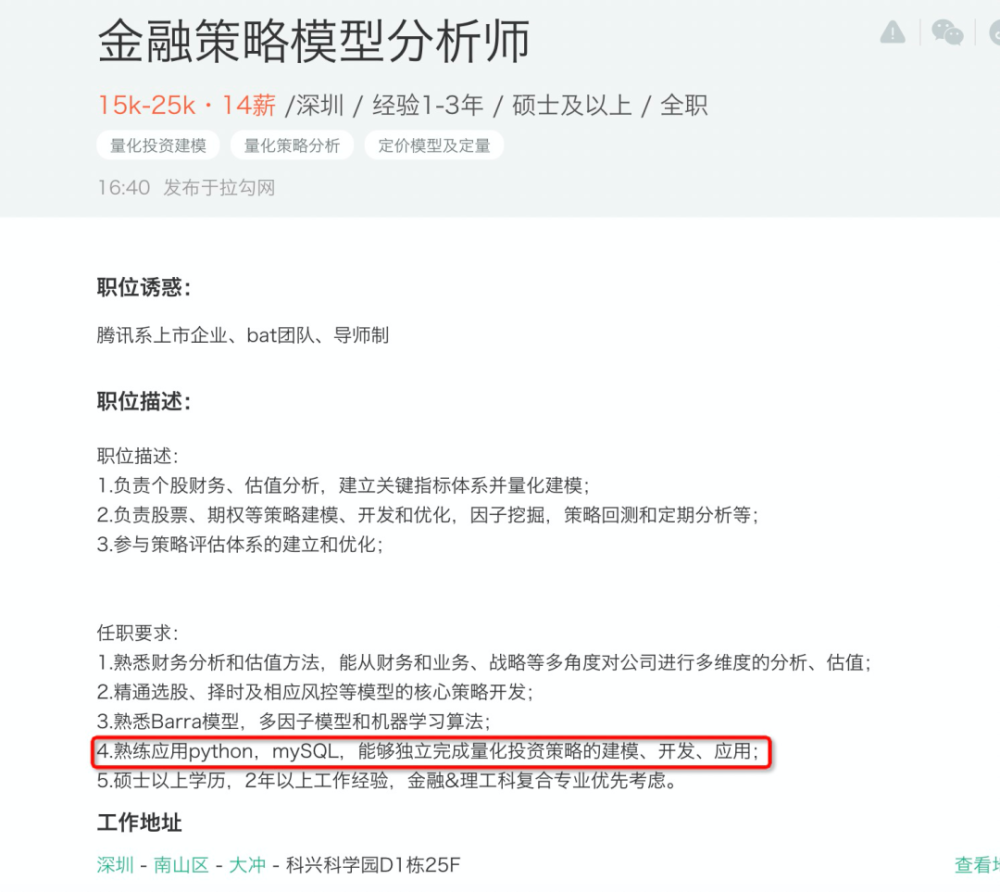Open the 大冲 area link
Image resolution: width=1000 pixels, height=892 pixels.
(247, 865)
